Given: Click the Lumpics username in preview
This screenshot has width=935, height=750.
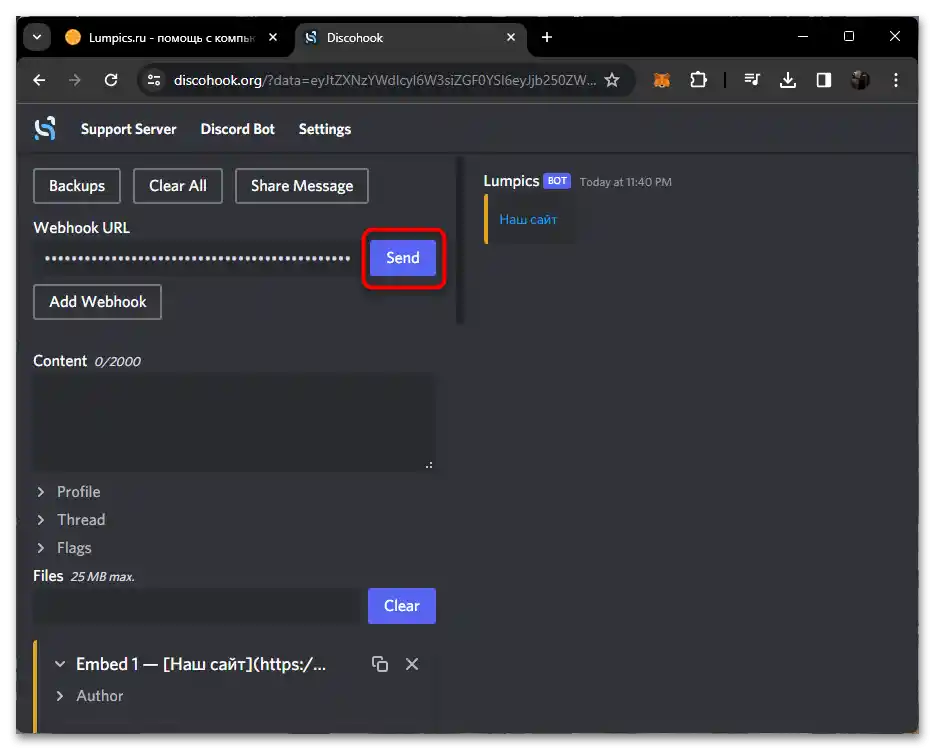Looking at the screenshot, I should click(x=511, y=181).
